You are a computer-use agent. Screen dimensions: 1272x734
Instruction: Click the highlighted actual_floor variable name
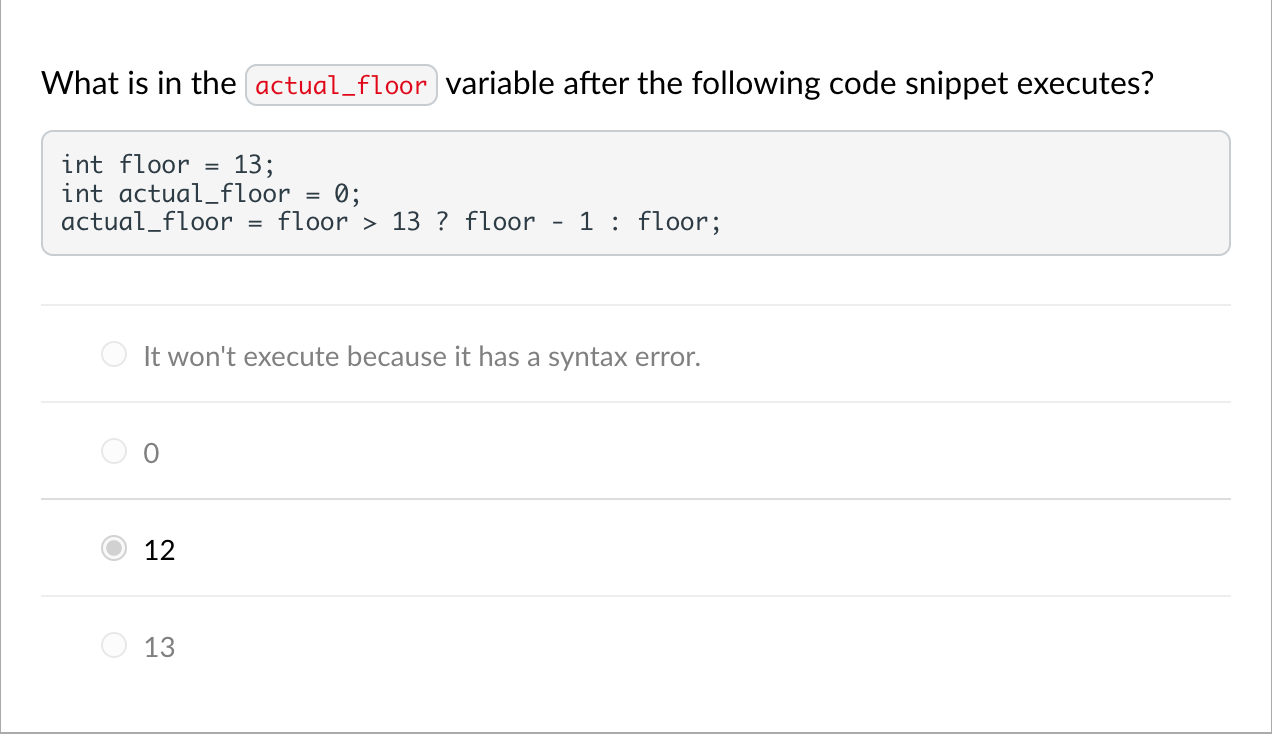[341, 85]
